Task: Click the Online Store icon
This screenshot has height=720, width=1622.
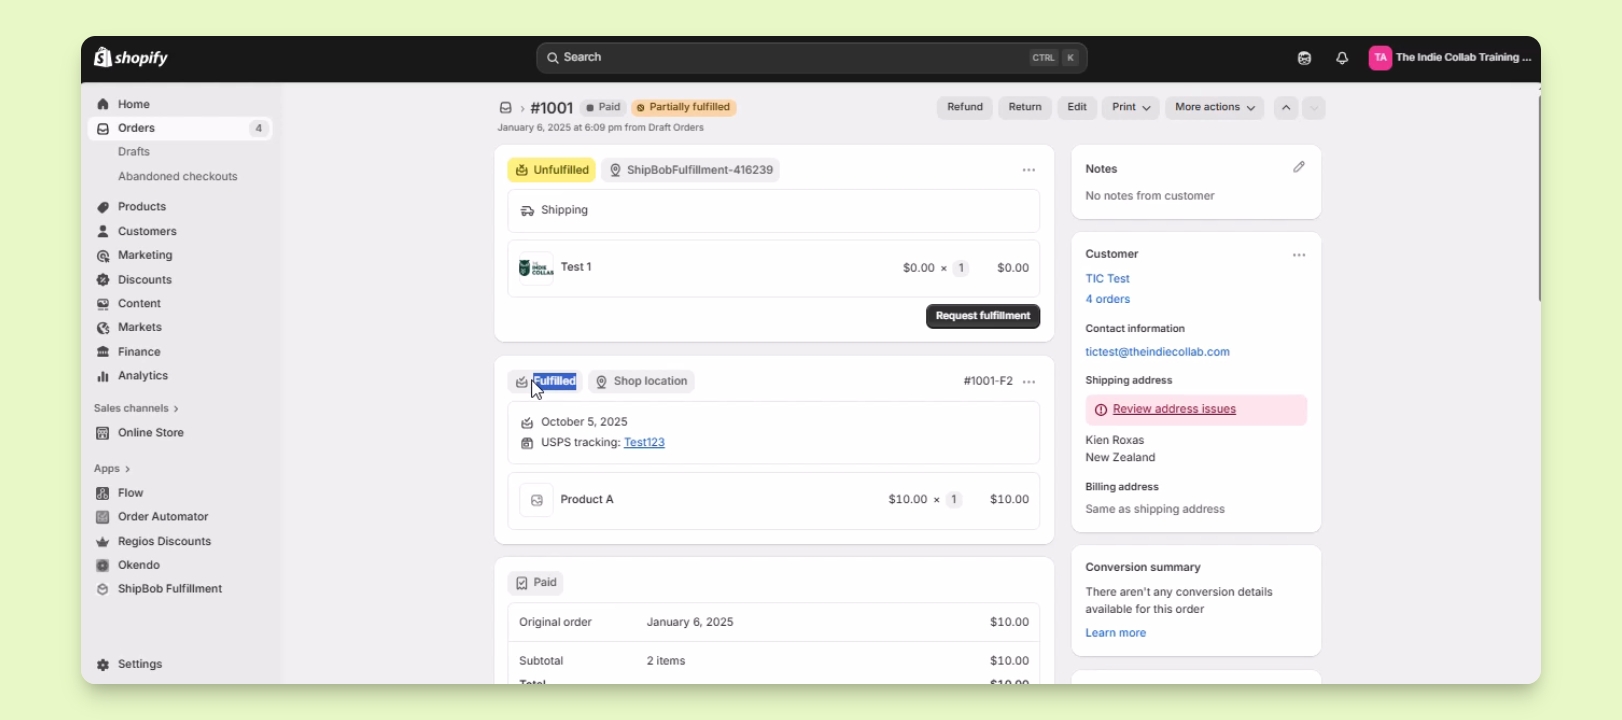Action: [103, 433]
